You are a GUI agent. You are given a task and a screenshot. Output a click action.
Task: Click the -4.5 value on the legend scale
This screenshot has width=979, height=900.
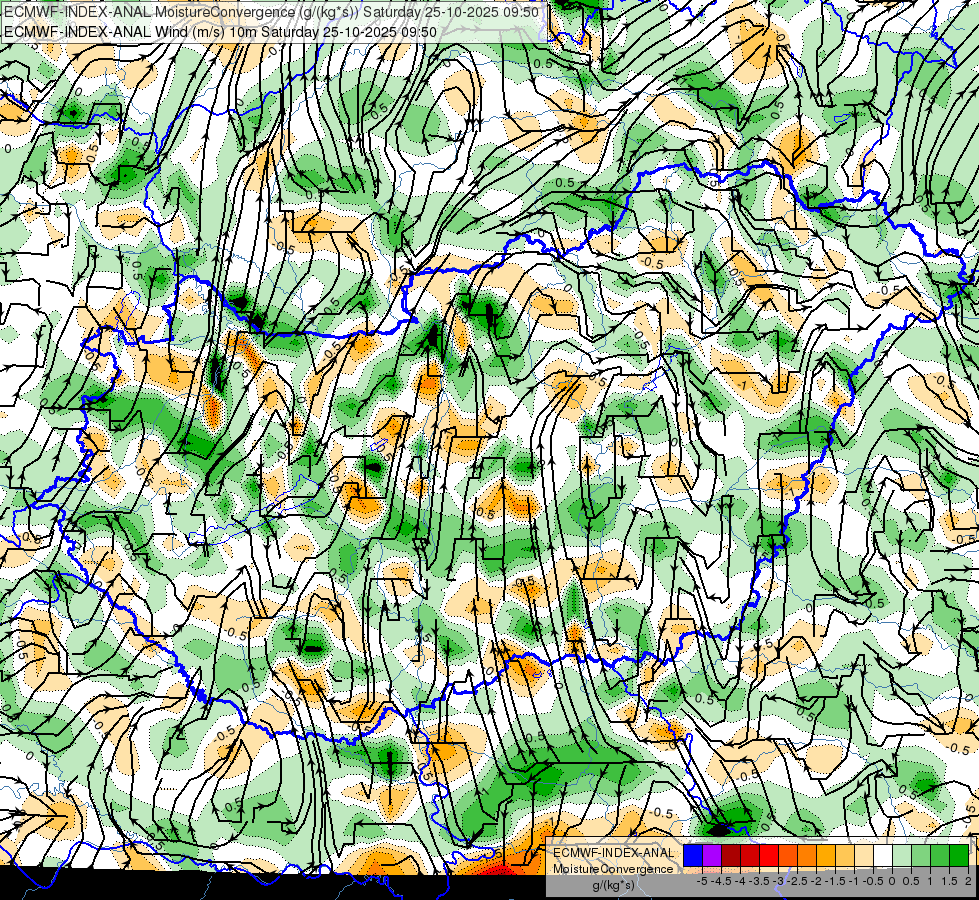pos(721,881)
